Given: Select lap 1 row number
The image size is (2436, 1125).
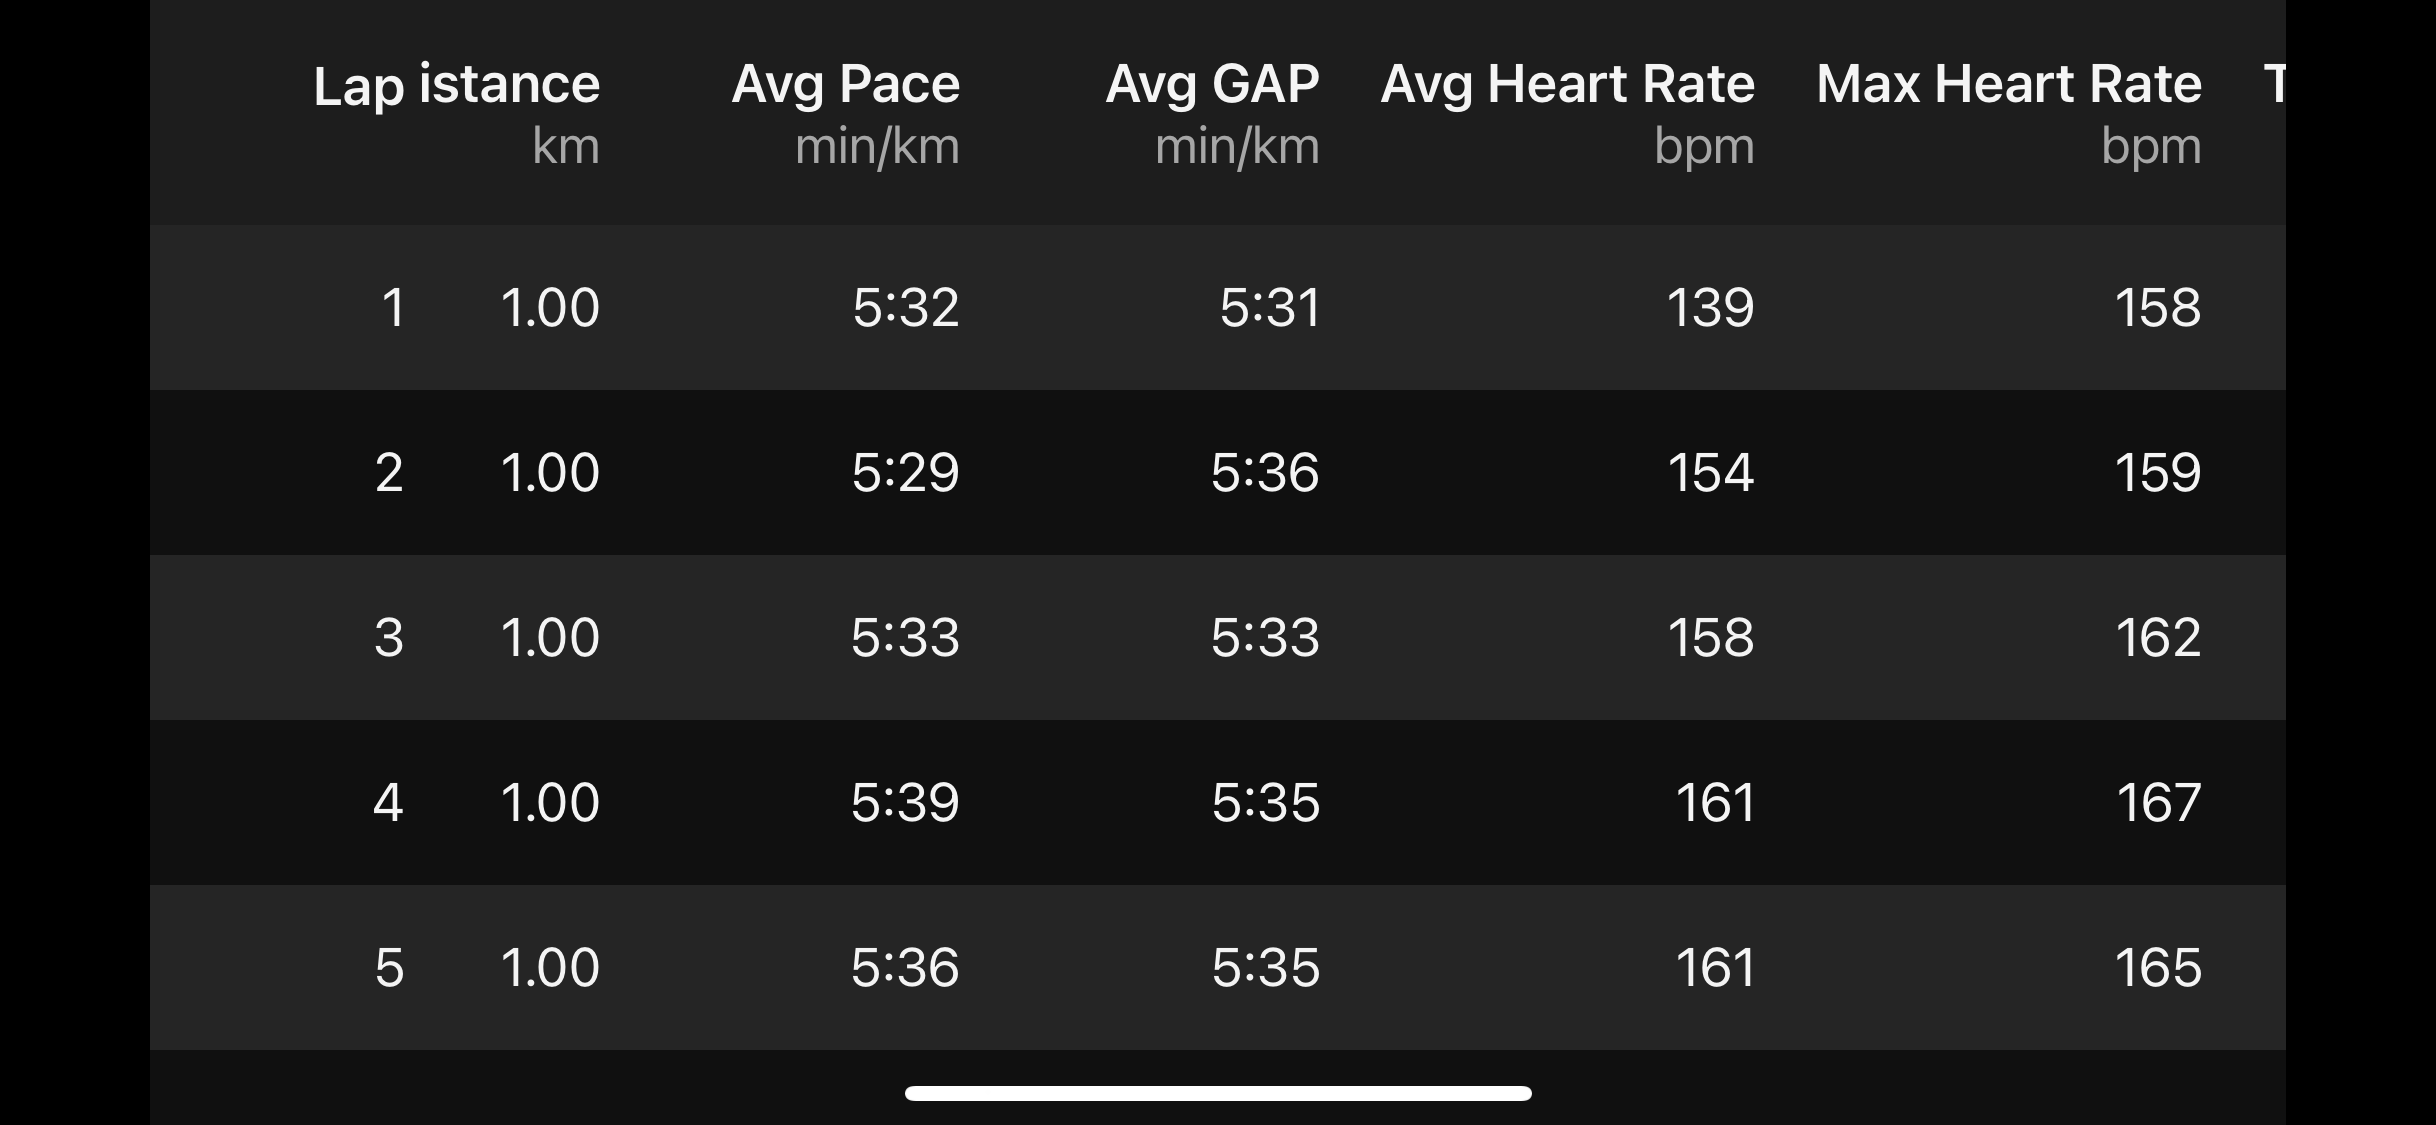Looking at the screenshot, I should point(393,307).
